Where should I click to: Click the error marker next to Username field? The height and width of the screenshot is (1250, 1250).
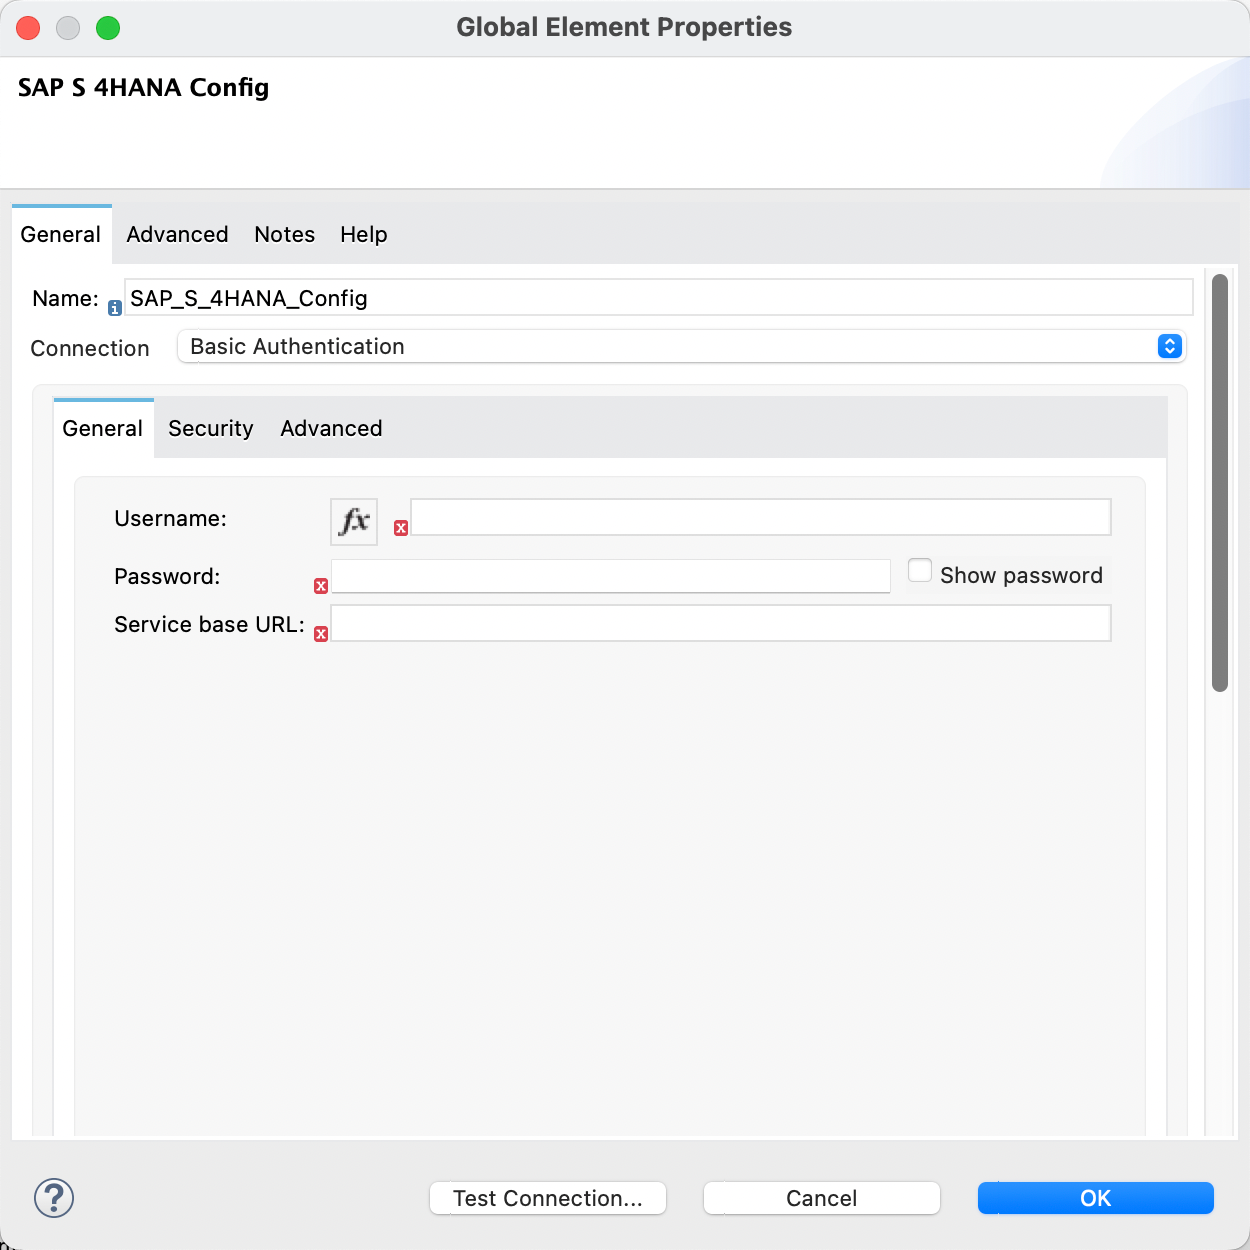(x=401, y=528)
